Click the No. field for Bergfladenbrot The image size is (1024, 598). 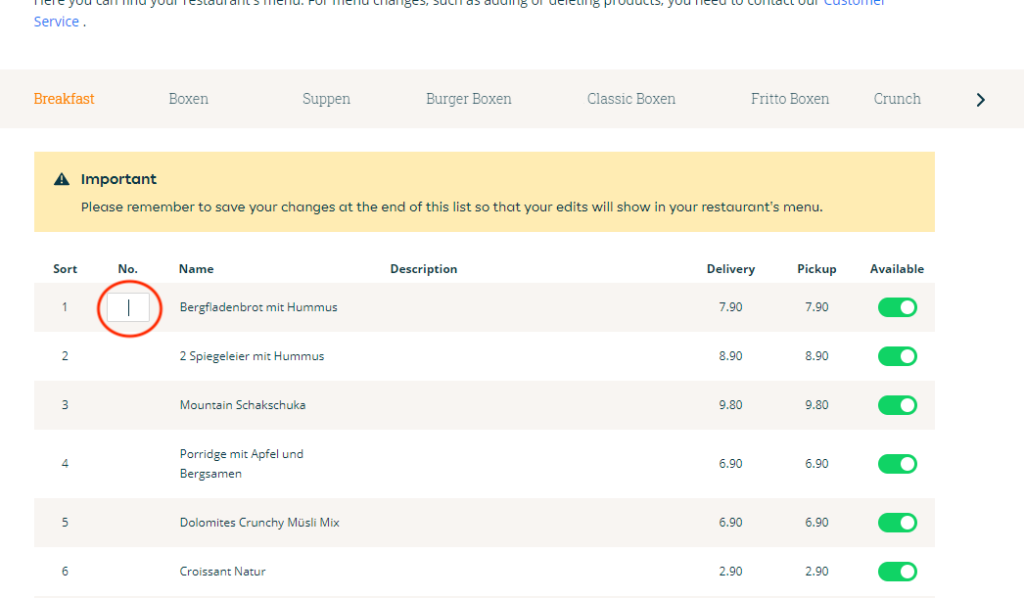tap(129, 307)
